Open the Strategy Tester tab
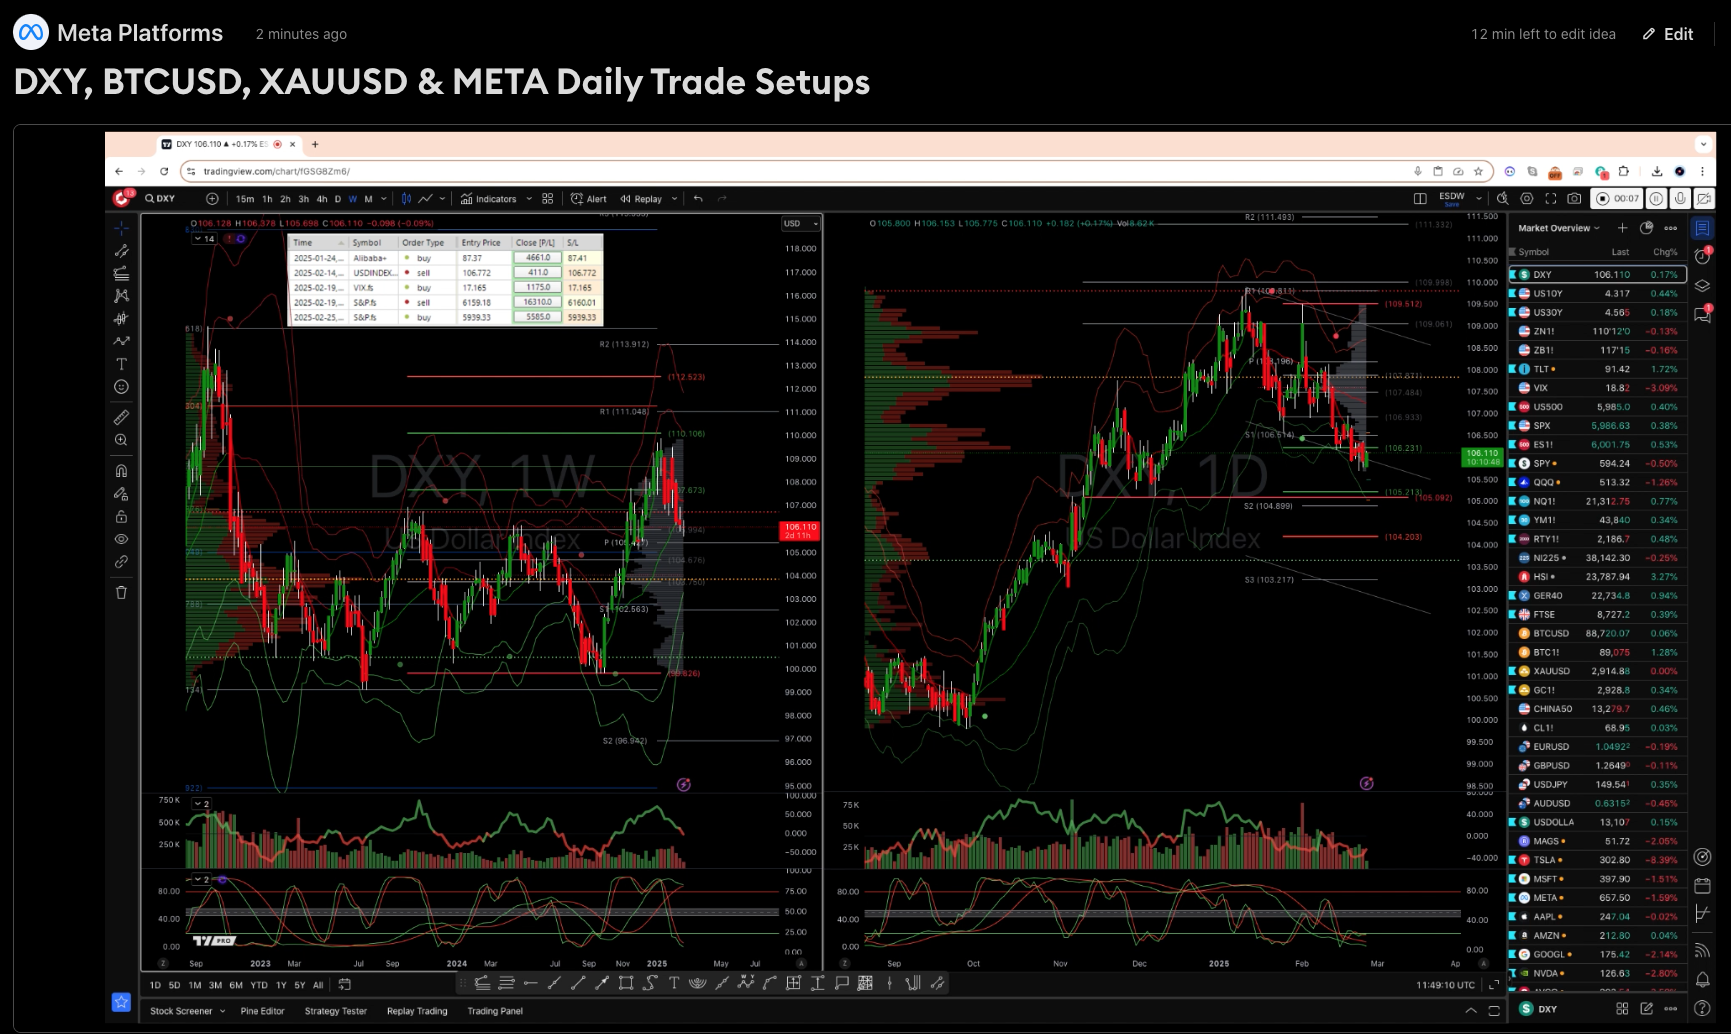Screen dimensions: 1731x1034 pyautogui.click(x=336, y=1011)
